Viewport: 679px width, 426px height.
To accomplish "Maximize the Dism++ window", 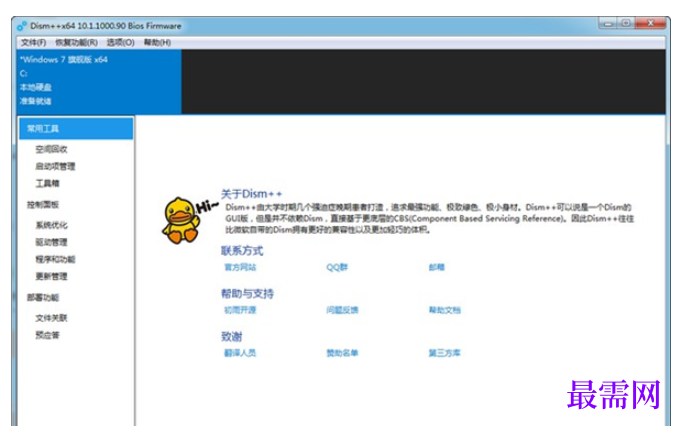I will tap(626, 23).
